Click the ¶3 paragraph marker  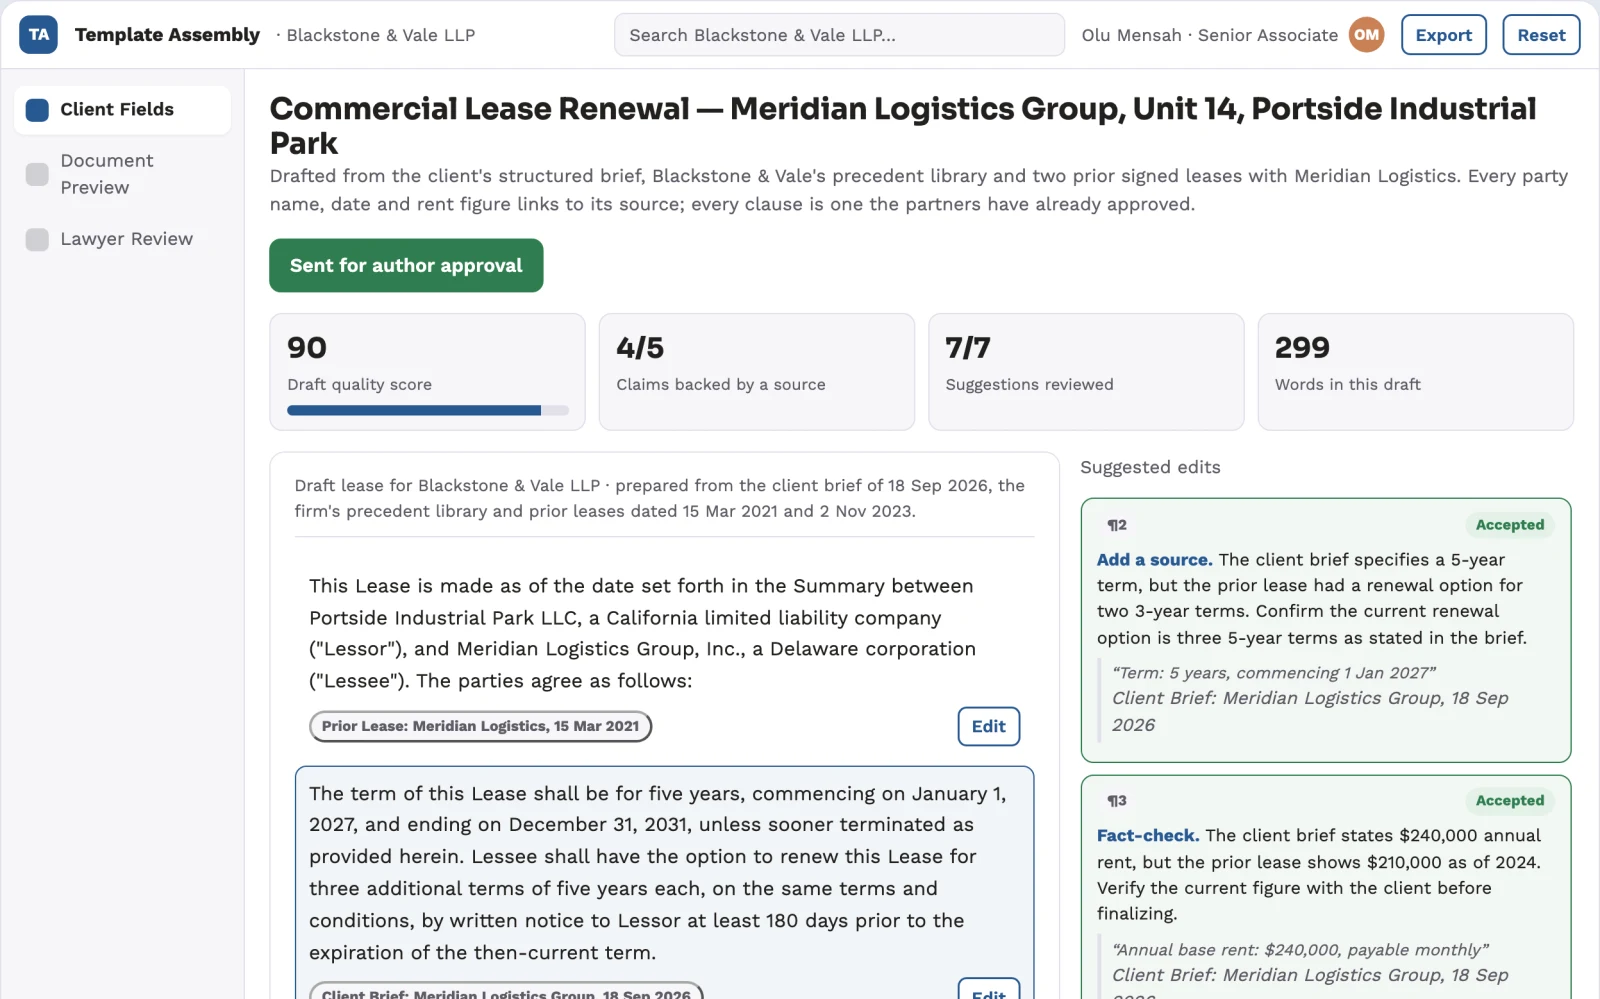(1117, 801)
